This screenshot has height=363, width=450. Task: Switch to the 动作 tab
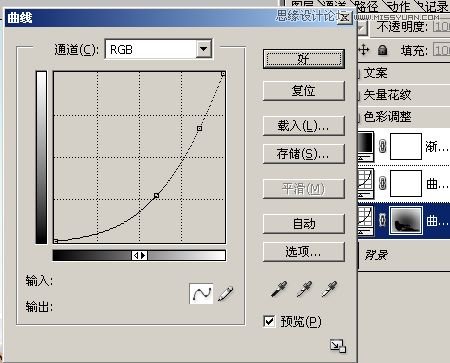coord(399,6)
